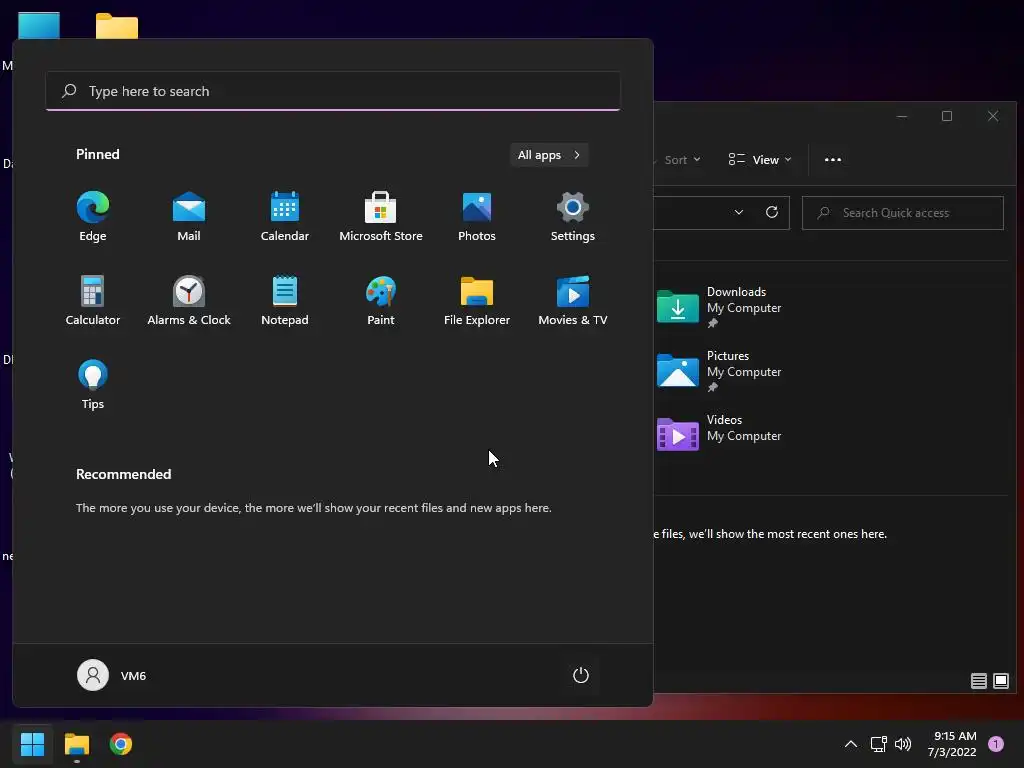
Task: Launch the Photos app
Action: point(477,217)
